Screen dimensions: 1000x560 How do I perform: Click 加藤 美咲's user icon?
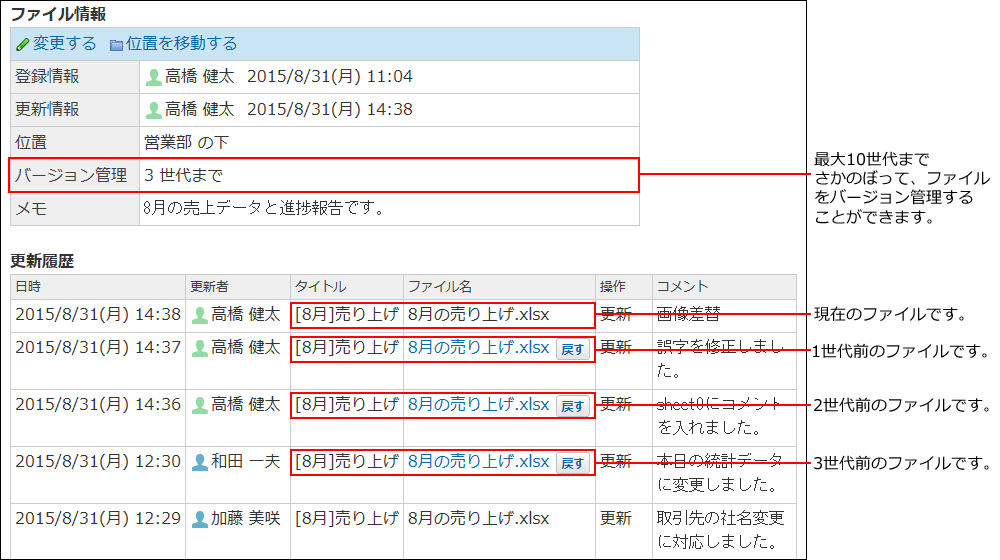pyautogui.click(x=199, y=519)
